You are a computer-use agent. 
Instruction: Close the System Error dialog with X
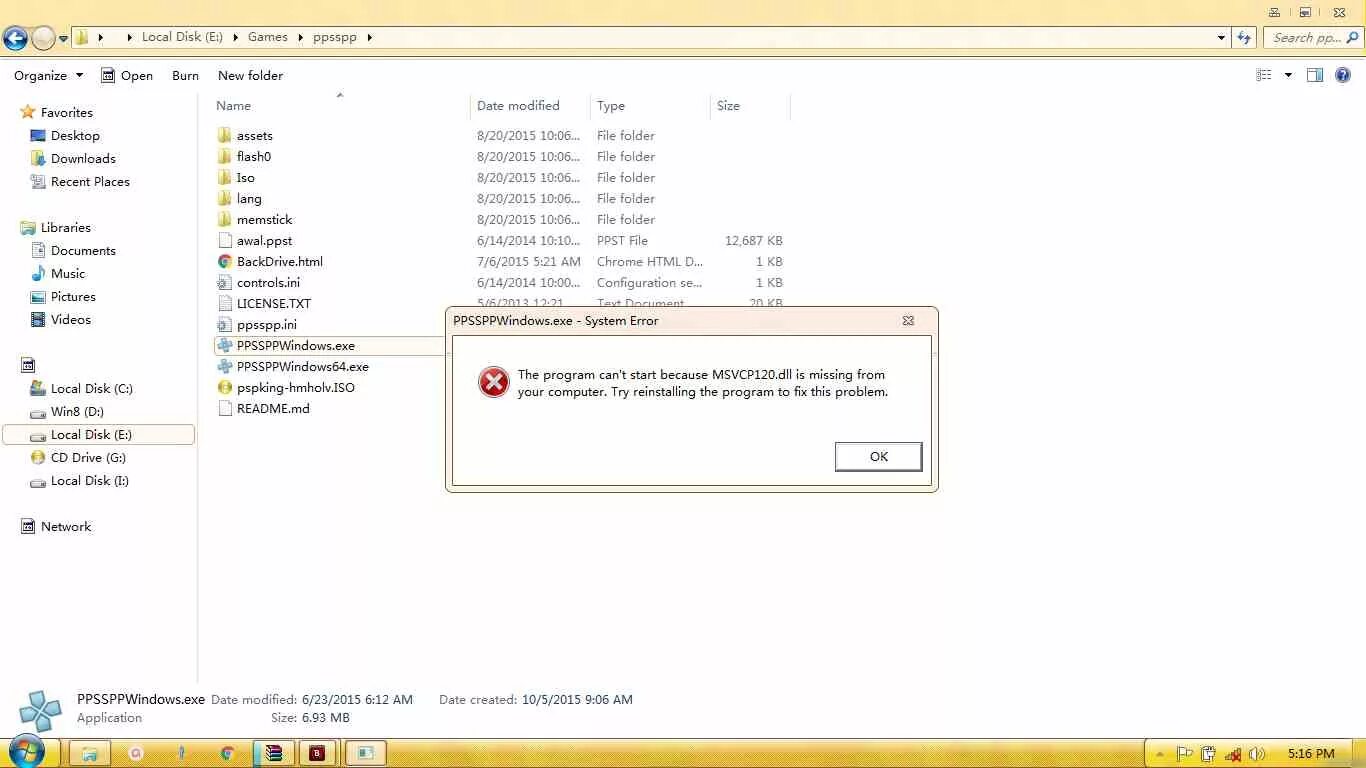pos(908,320)
